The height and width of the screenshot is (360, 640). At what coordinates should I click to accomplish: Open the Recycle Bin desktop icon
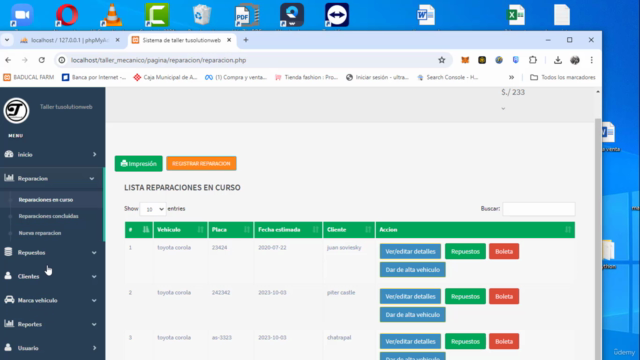pos(202,15)
